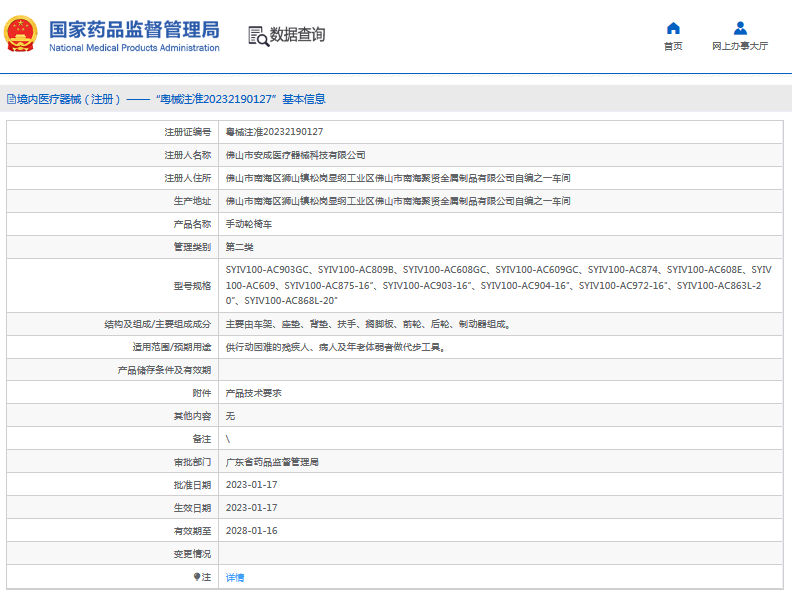Click the 数据查询 heading text
This screenshot has width=792, height=594.
[x=298, y=34]
